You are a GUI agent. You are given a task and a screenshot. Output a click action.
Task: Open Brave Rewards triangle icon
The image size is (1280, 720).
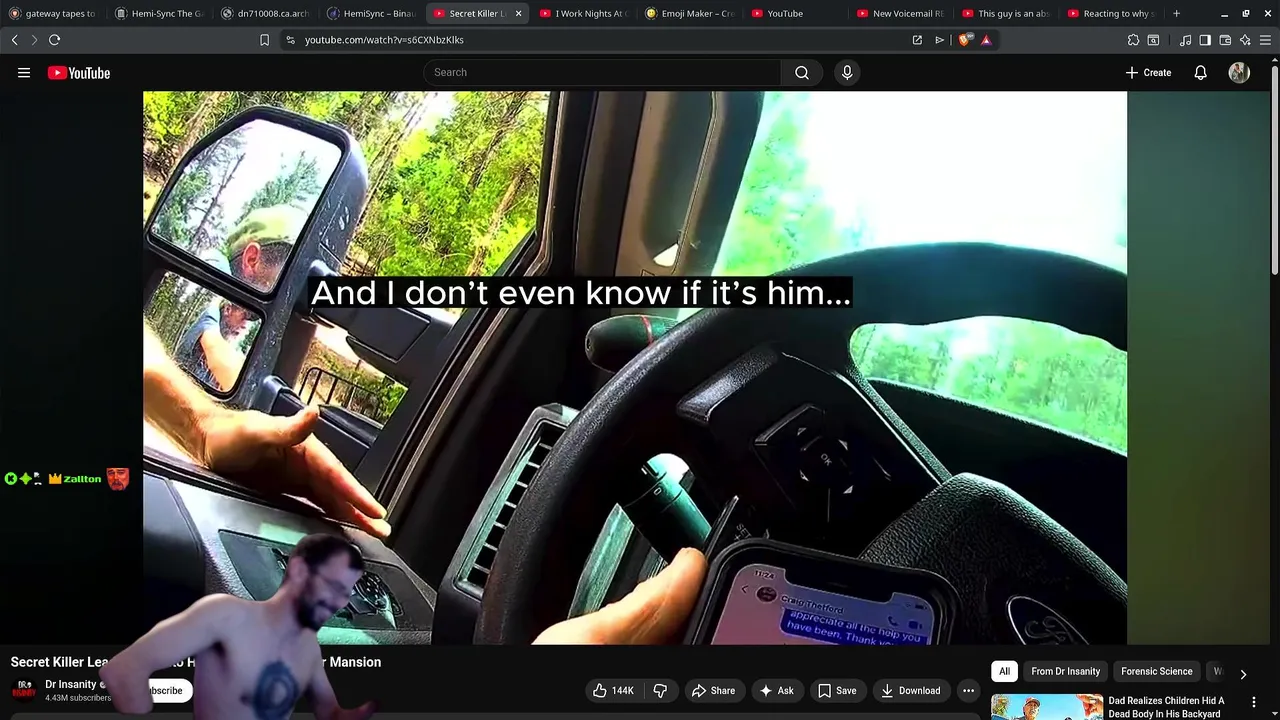986,40
